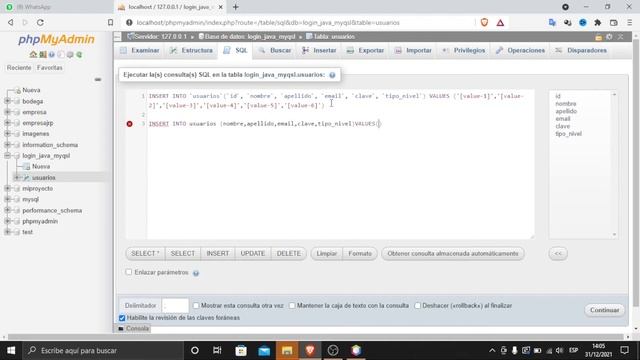This screenshot has width=640, height=360.
Task: Click the red error marker on line 3
Action: 129,124
